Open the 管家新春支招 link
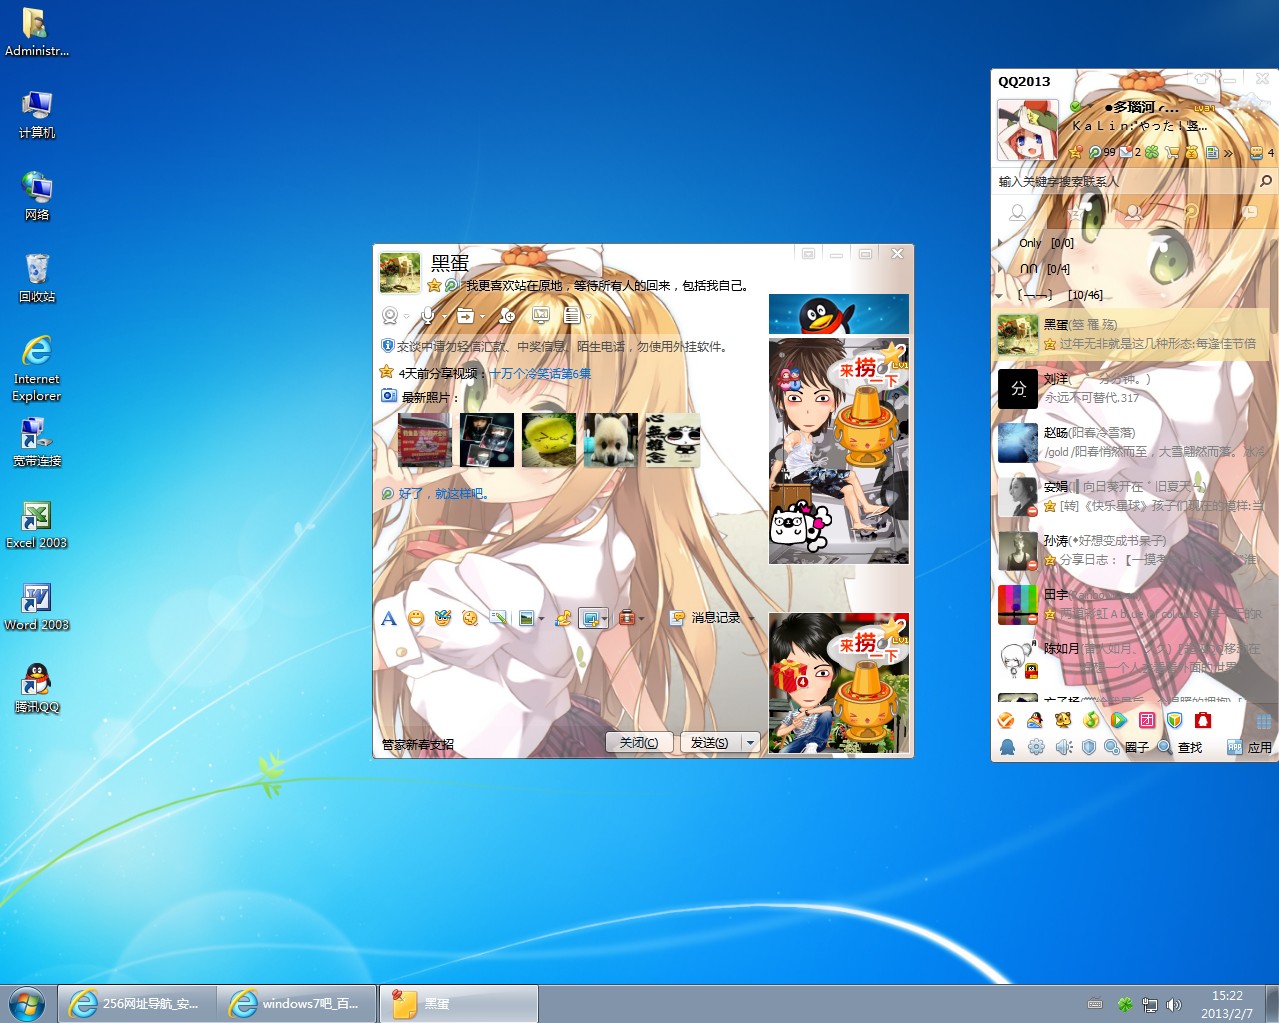1279x1023 pixels. (418, 745)
